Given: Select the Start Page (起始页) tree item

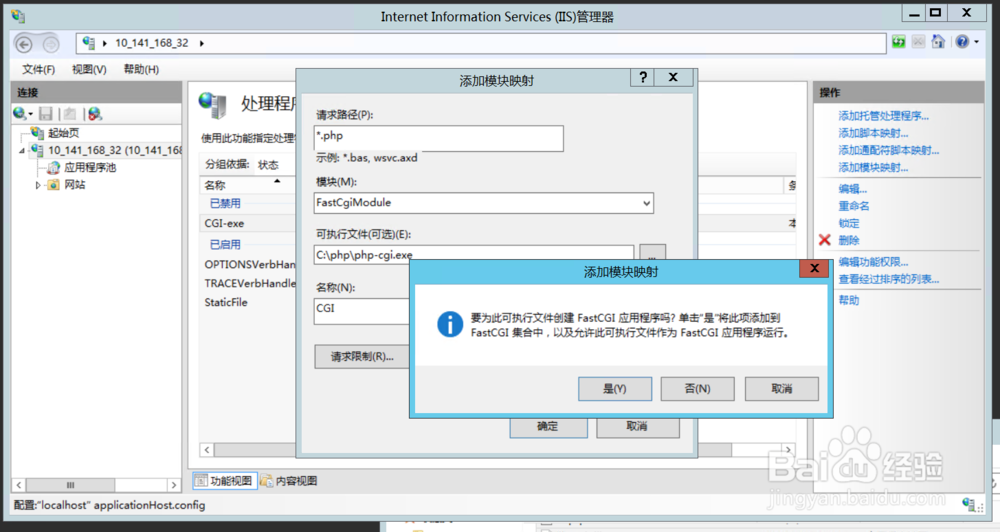Looking at the screenshot, I should (63, 133).
